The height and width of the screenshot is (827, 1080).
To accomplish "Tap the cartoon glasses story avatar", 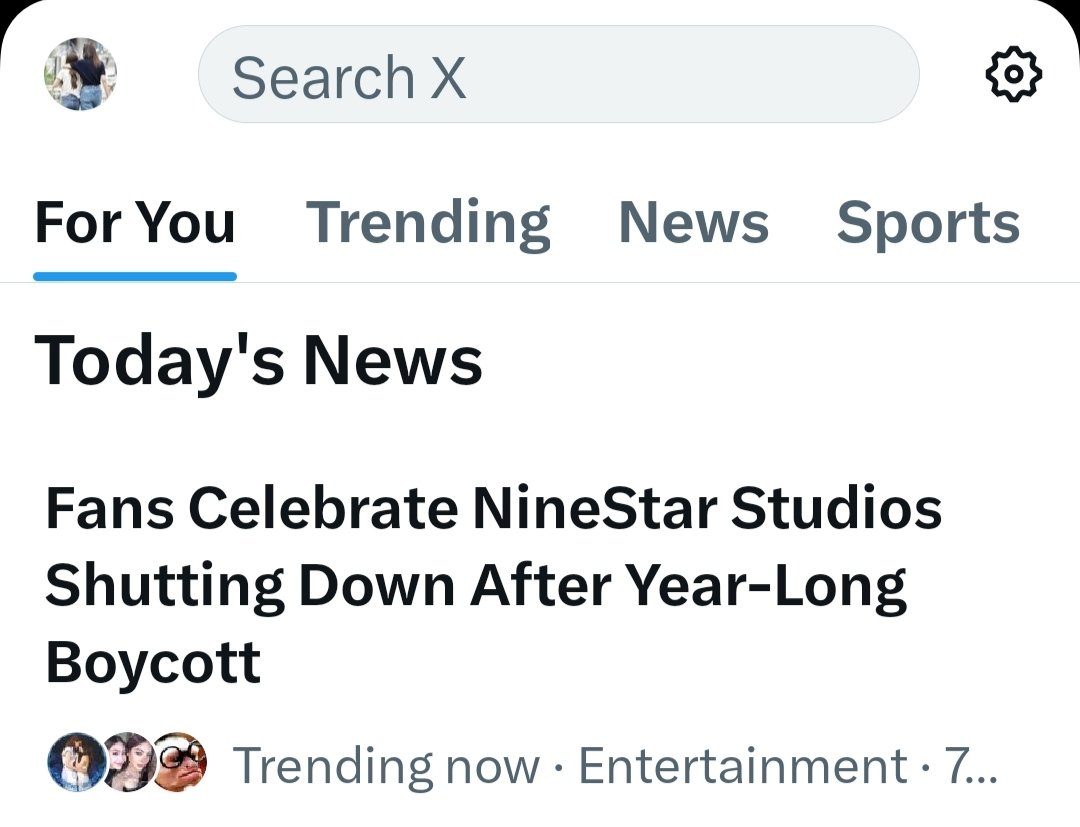I will [x=179, y=762].
